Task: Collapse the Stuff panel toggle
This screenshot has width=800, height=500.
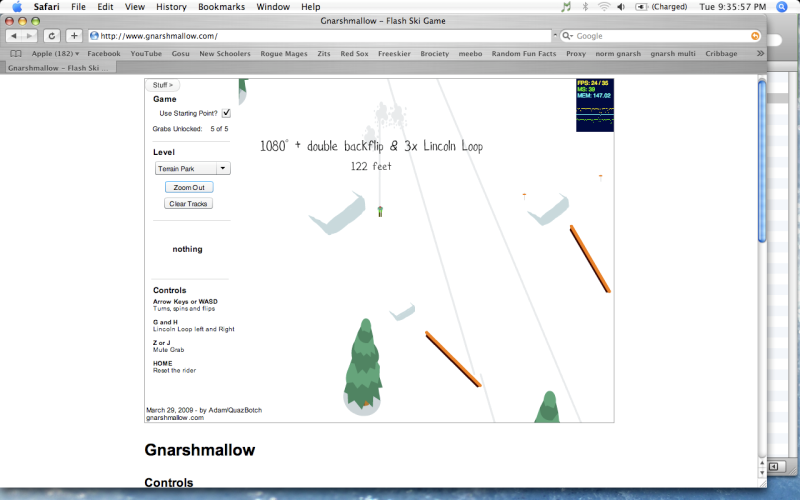Action: (163, 86)
